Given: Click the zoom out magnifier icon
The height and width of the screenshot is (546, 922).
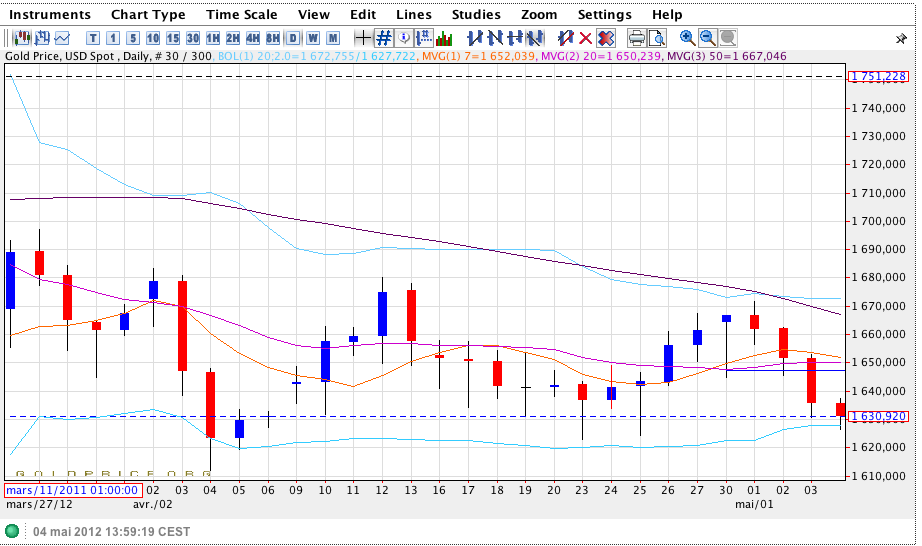Looking at the screenshot, I should point(707,38).
